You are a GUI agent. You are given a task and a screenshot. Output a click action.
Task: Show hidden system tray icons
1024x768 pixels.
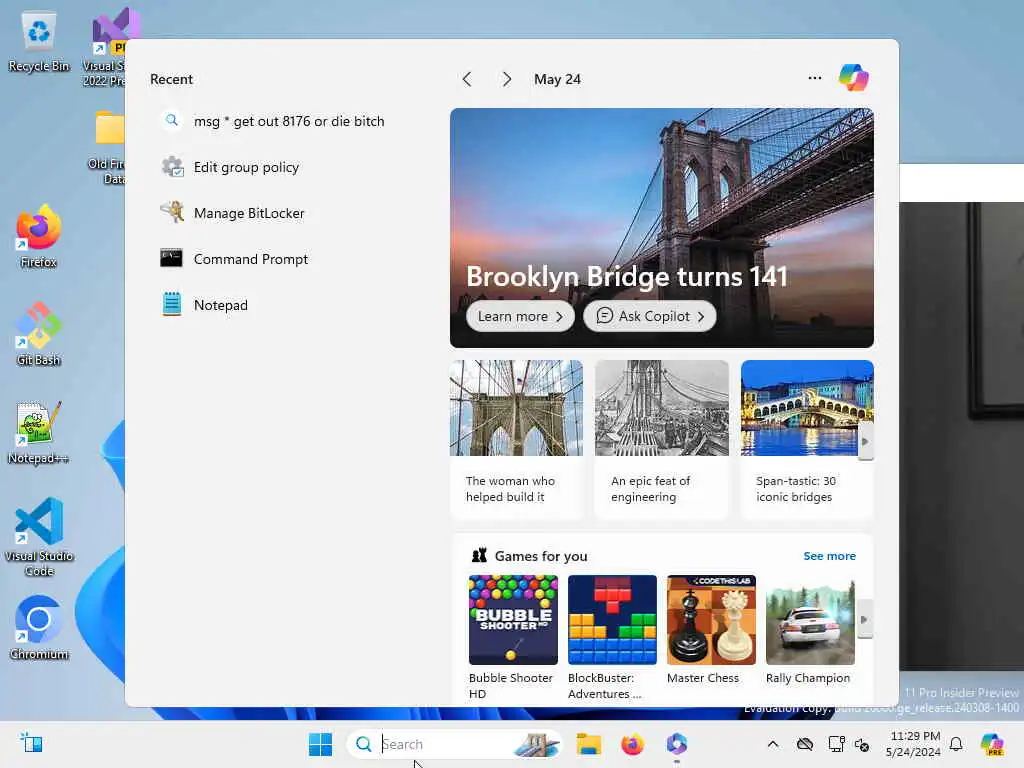point(773,744)
